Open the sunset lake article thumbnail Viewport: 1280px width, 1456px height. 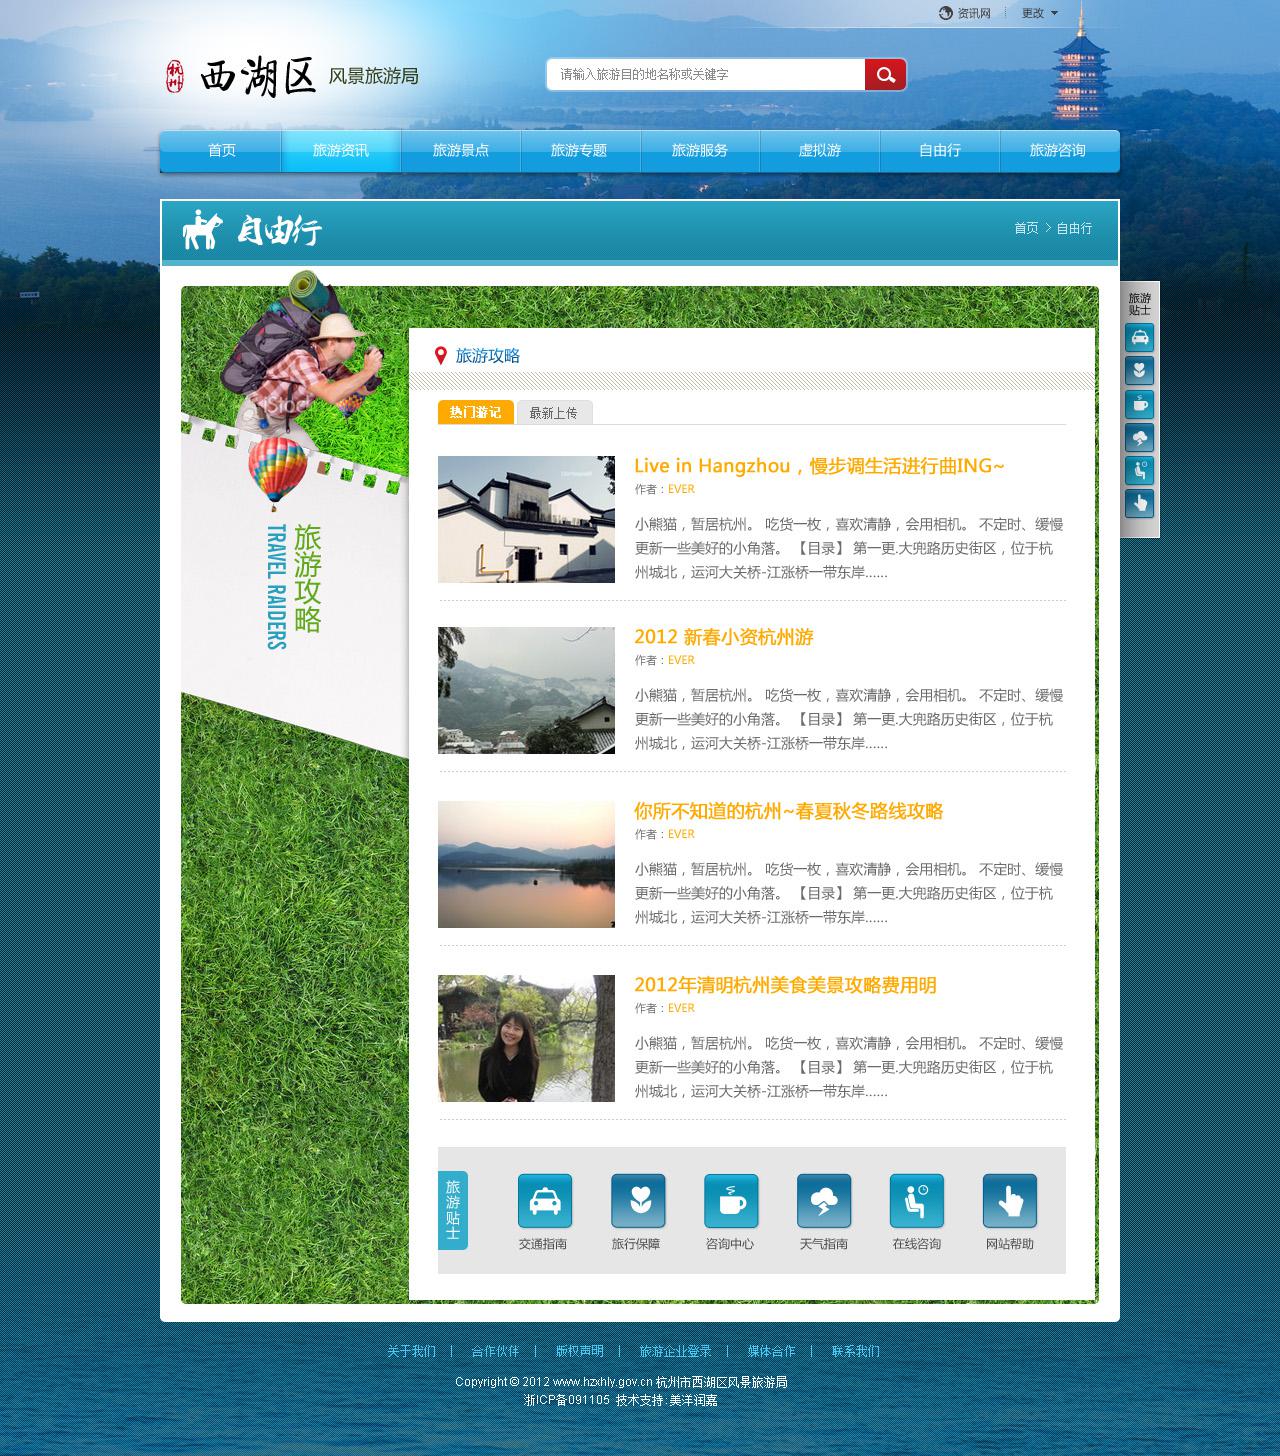point(526,864)
